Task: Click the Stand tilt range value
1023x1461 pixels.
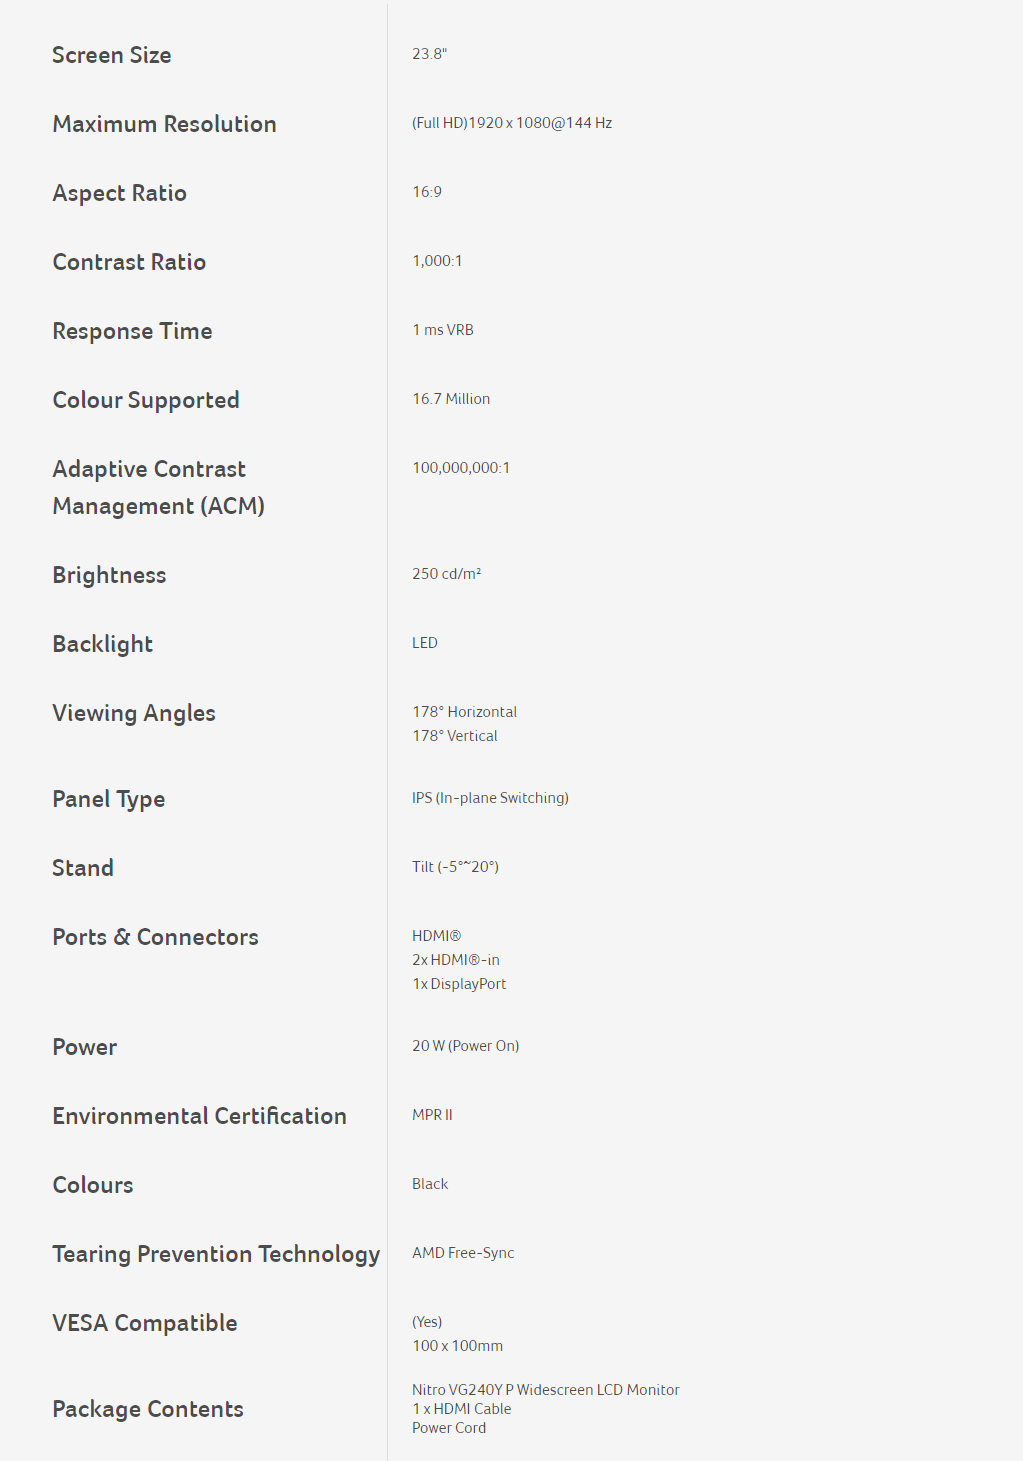Action: [456, 867]
